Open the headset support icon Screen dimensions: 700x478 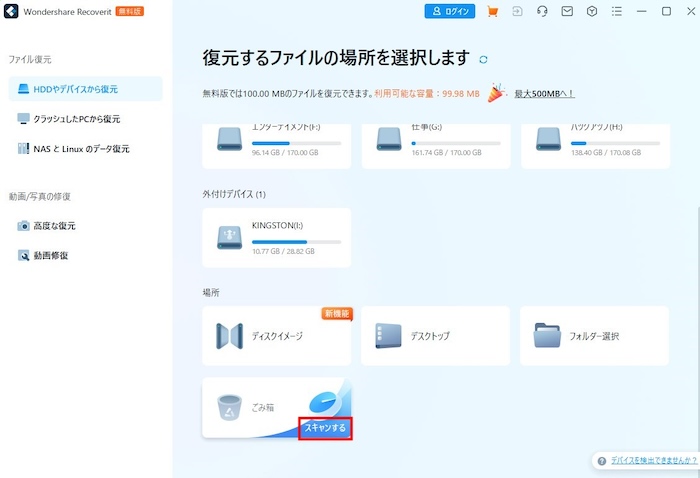(x=542, y=12)
